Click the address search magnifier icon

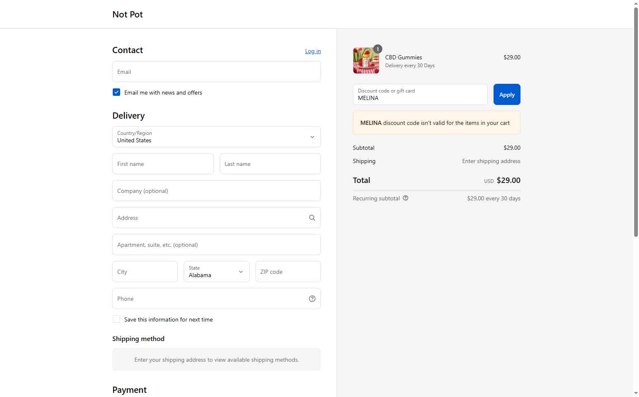coord(312,218)
